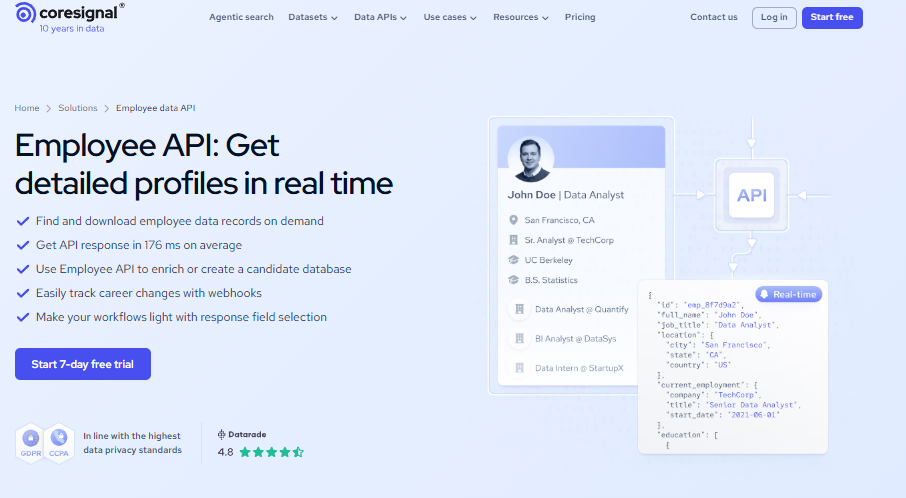The height and width of the screenshot is (498, 906).
Task: Click checkmark beside 'Get API response in 176 ms'
Action: tap(23, 245)
